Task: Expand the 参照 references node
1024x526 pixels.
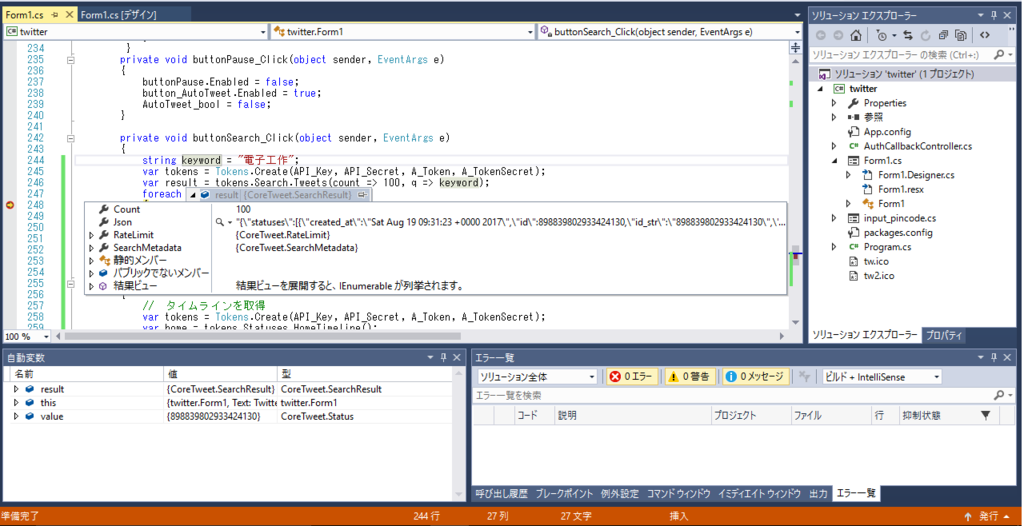Action: pos(834,118)
